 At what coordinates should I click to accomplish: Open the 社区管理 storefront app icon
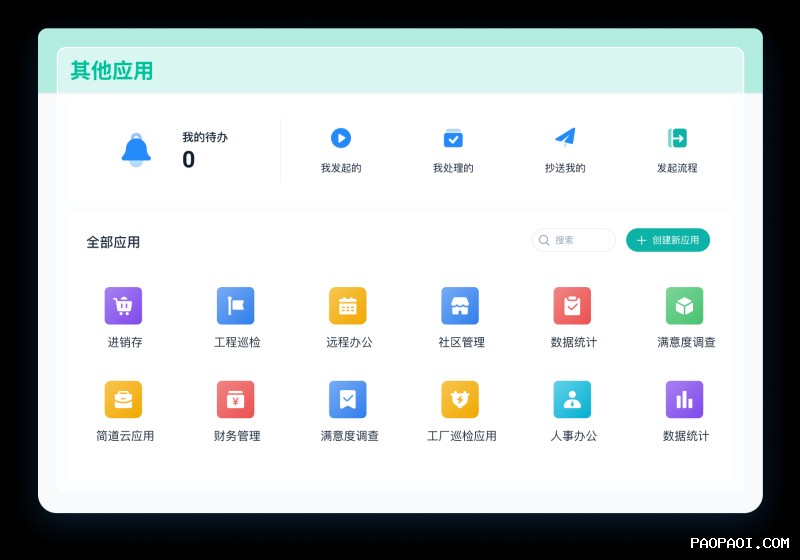point(460,306)
